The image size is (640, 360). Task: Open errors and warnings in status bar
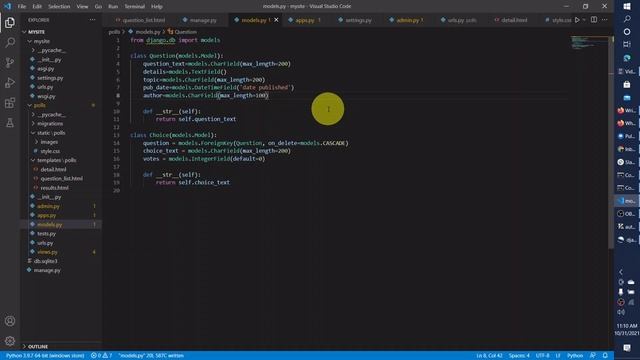tap(102, 356)
